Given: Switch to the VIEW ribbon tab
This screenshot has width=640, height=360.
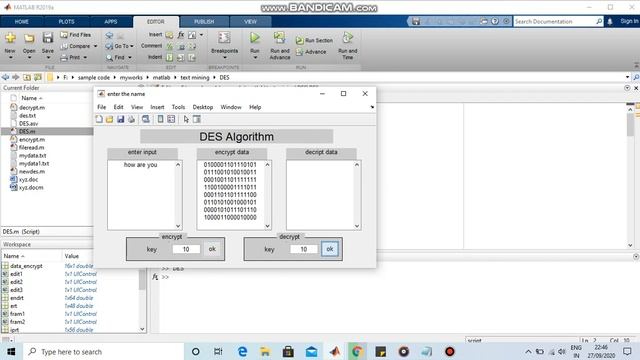Looking at the screenshot, I should 250,22.
